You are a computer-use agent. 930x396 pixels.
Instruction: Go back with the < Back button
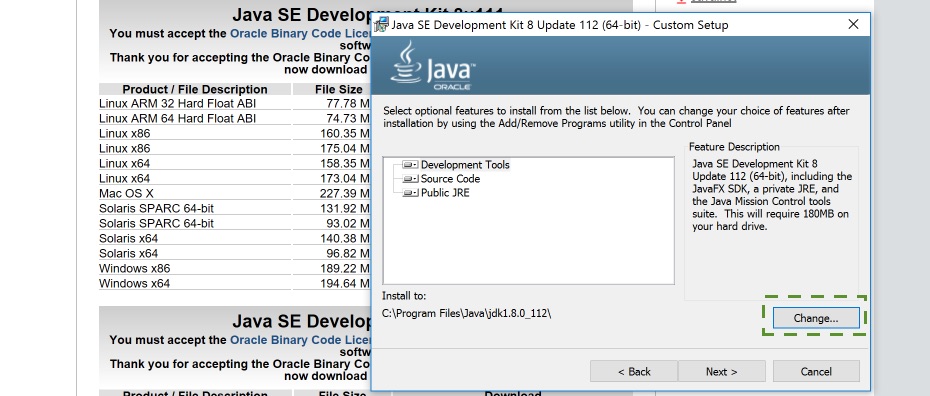634,372
